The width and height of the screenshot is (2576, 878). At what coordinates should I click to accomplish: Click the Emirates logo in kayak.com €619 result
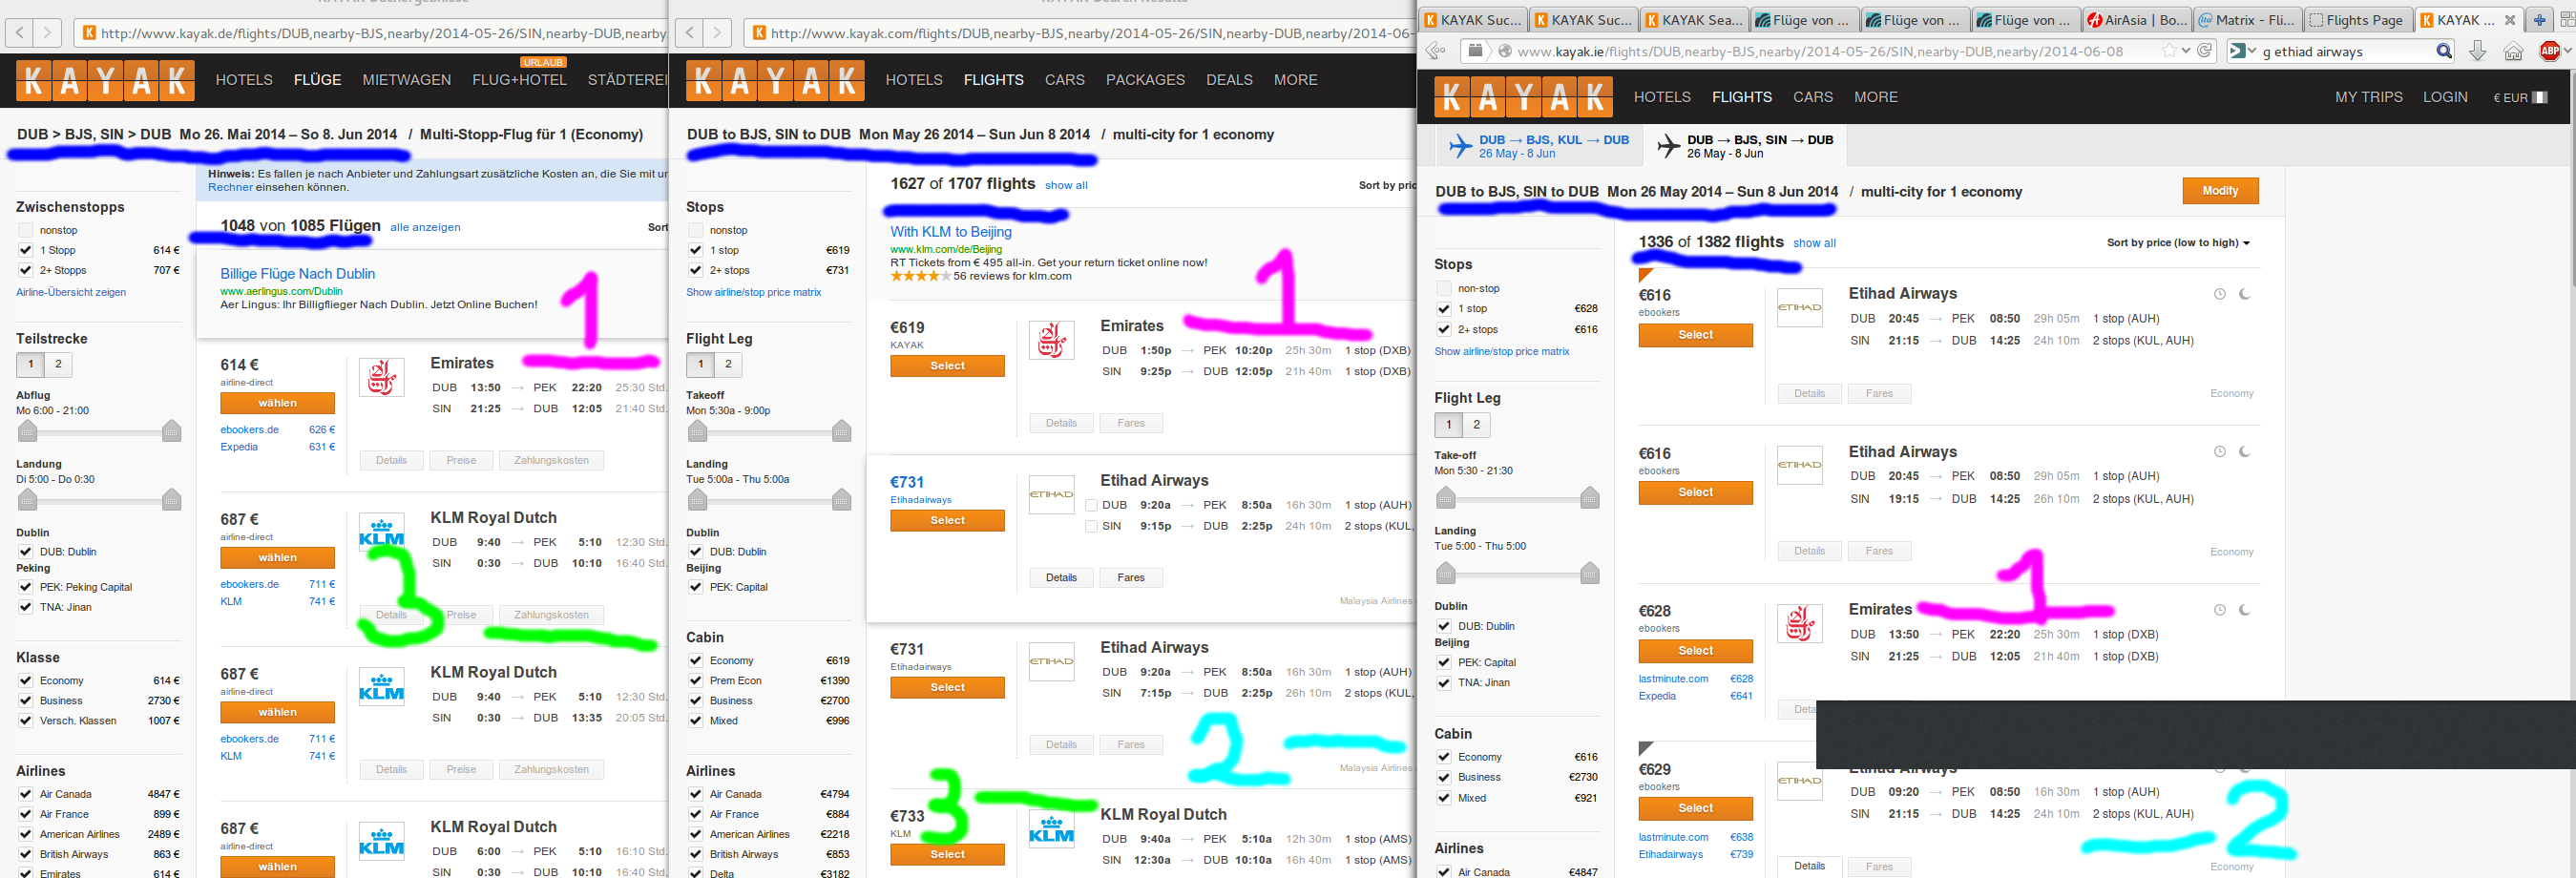[x=1051, y=340]
